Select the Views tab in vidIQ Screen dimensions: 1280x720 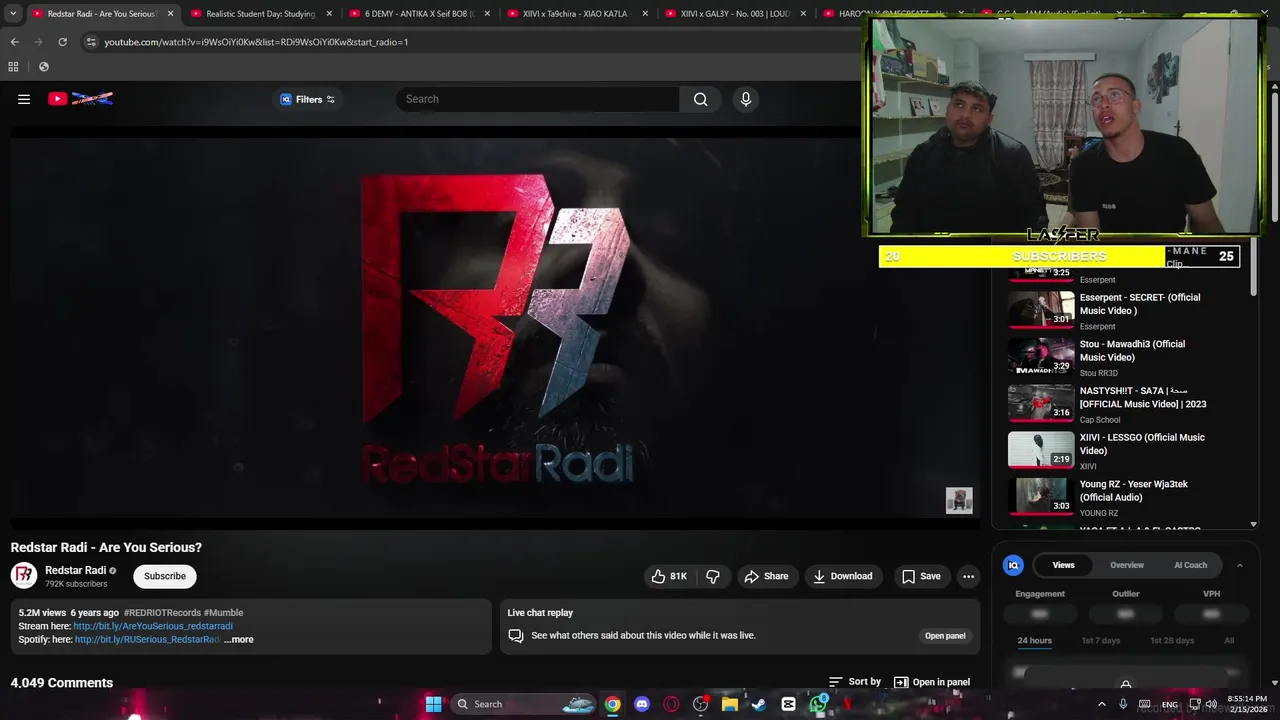tap(1063, 565)
